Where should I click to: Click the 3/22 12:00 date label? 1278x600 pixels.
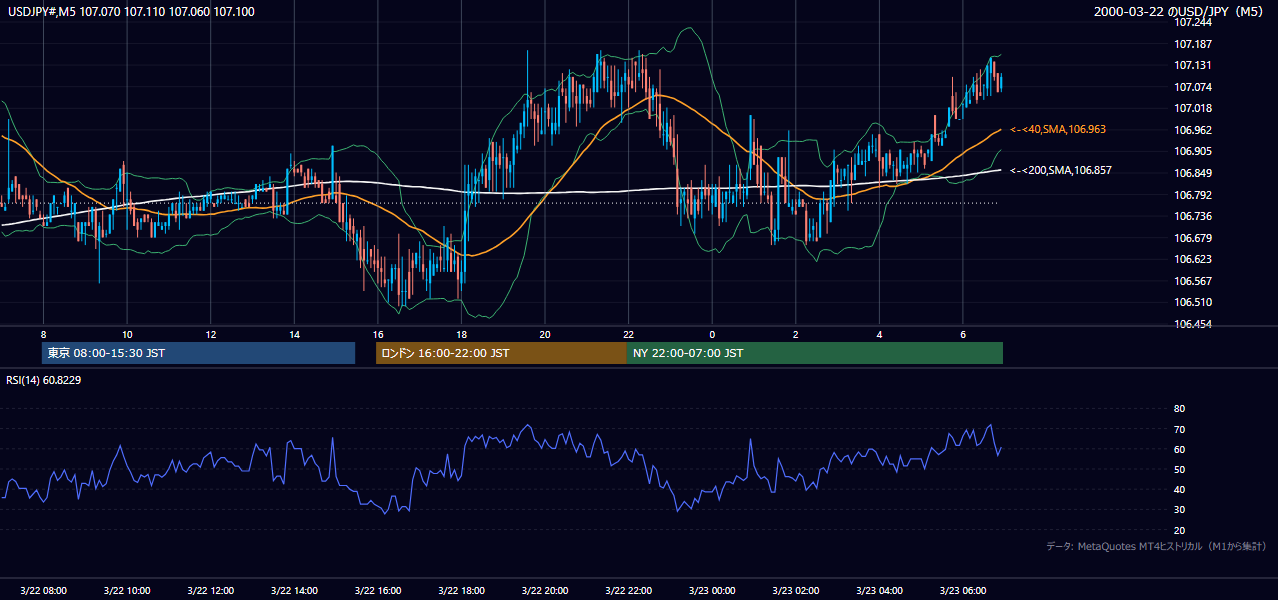click(x=211, y=591)
